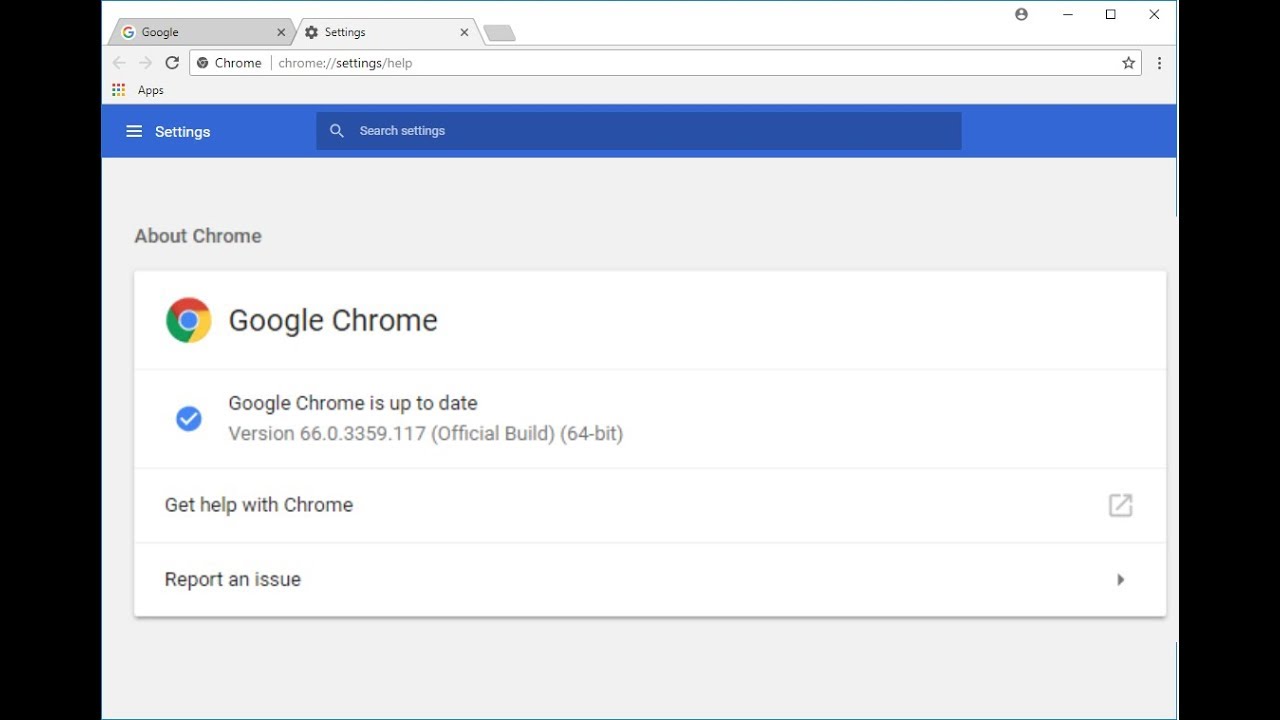1280x720 pixels.
Task: Click the external link icon for Chrome help
Action: click(x=1120, y=505)
